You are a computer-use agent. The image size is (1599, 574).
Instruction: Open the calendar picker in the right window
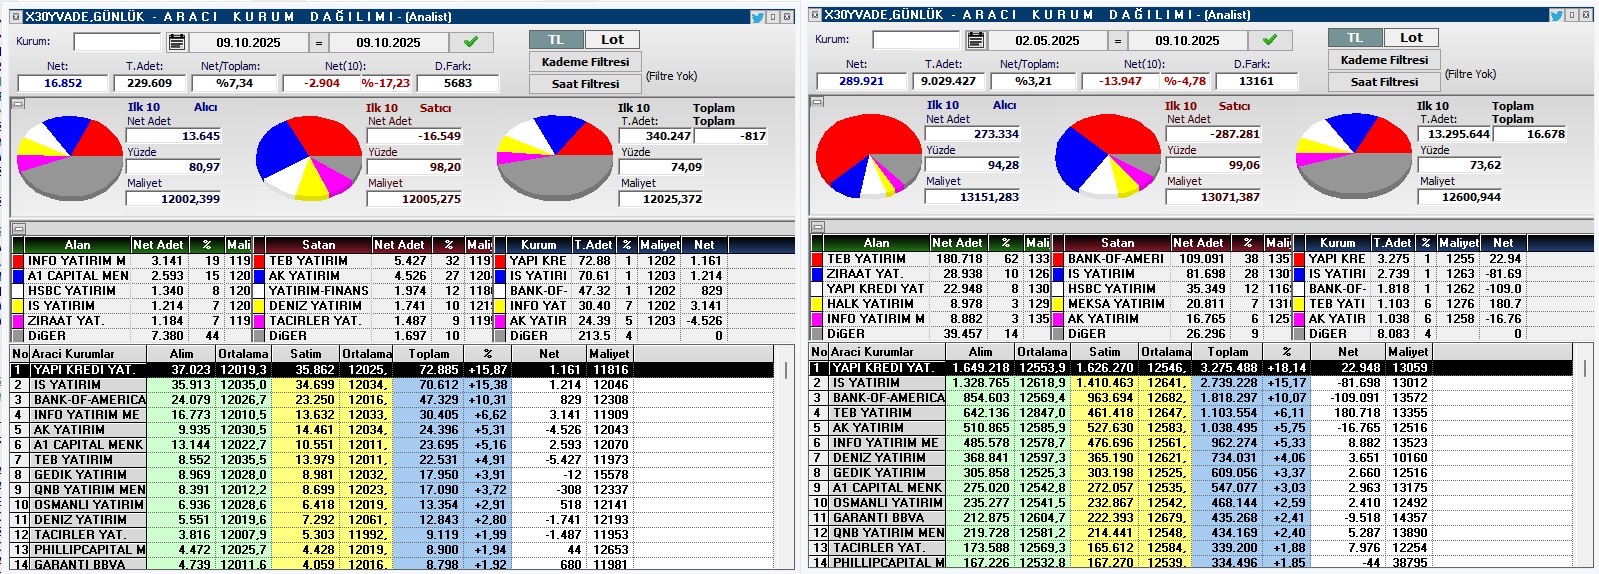coord(976,40)
